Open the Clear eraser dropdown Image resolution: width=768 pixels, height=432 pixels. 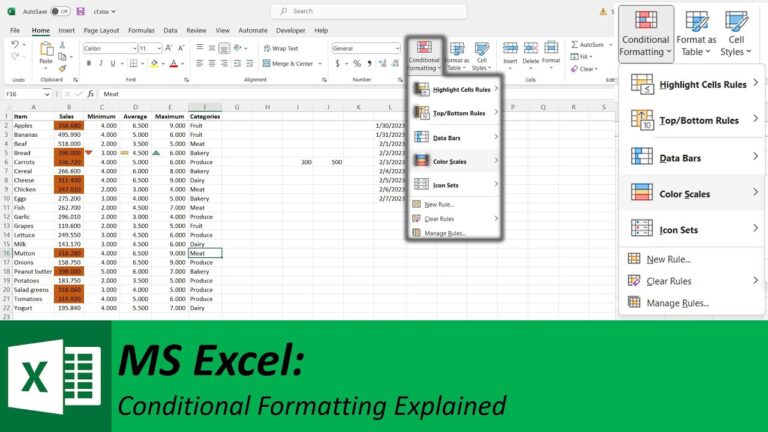point(584,69)
